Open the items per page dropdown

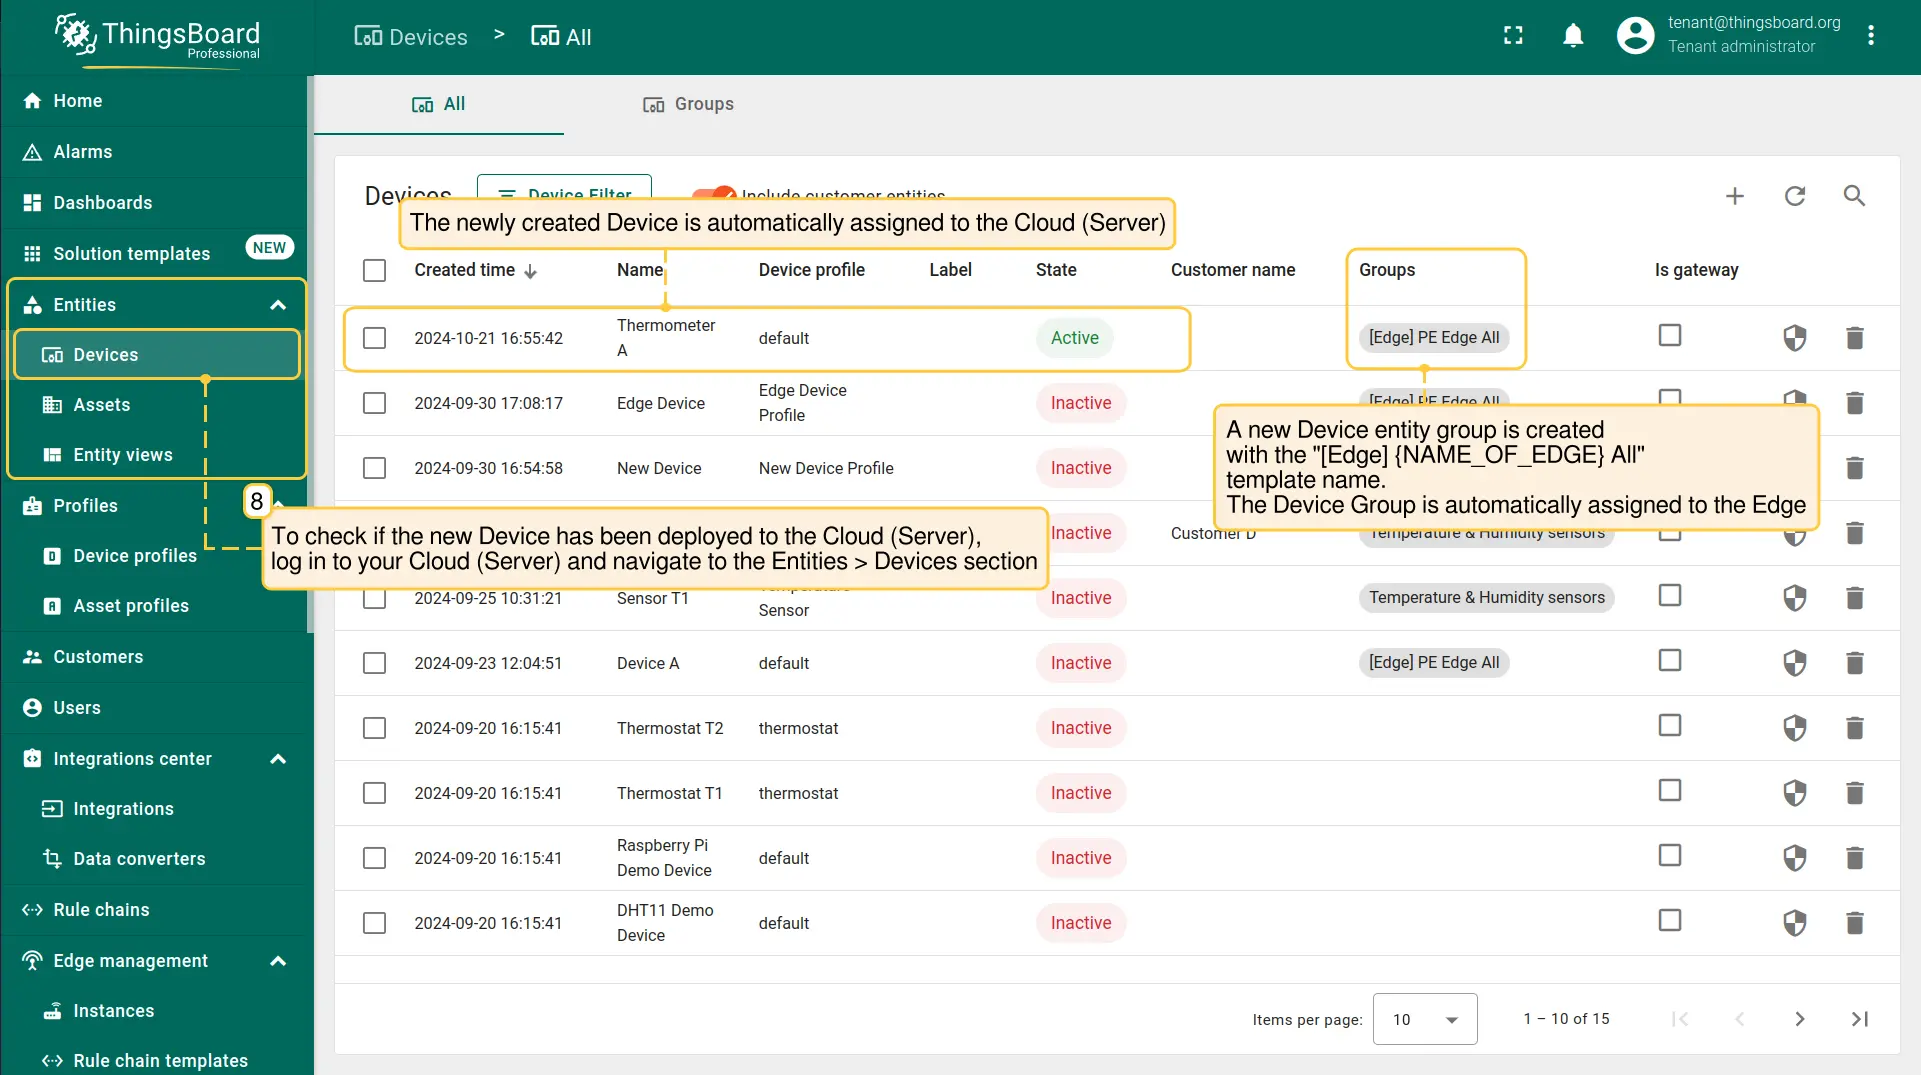point(1424,1019)
